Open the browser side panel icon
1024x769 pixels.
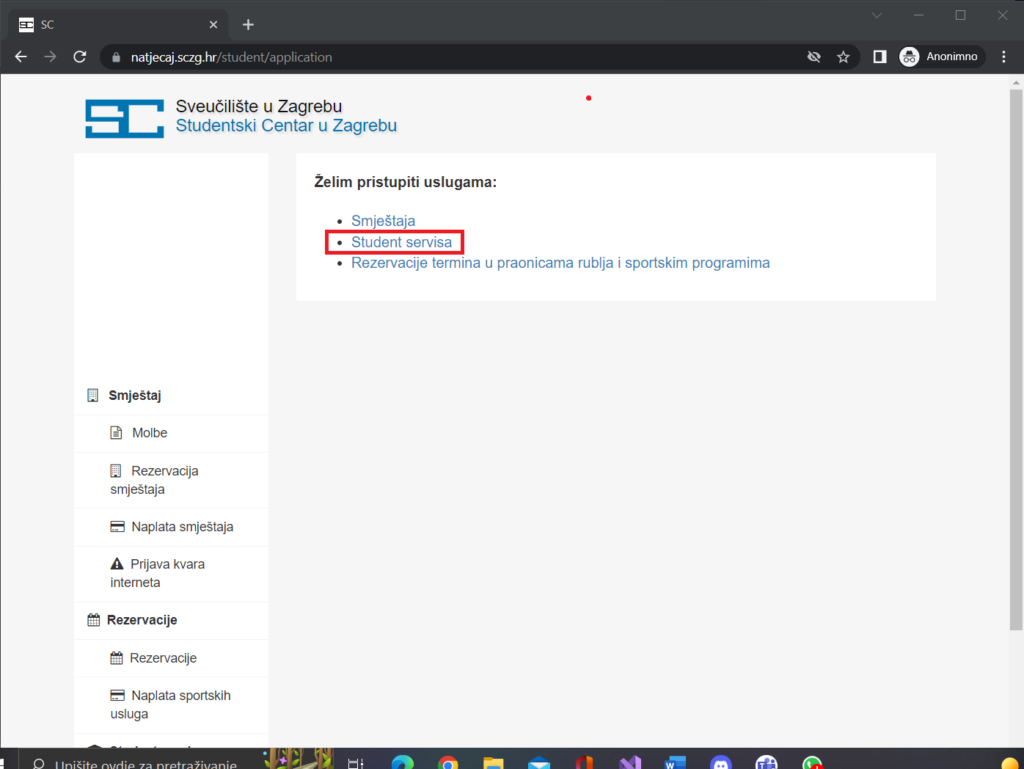[x=879, y=57]
